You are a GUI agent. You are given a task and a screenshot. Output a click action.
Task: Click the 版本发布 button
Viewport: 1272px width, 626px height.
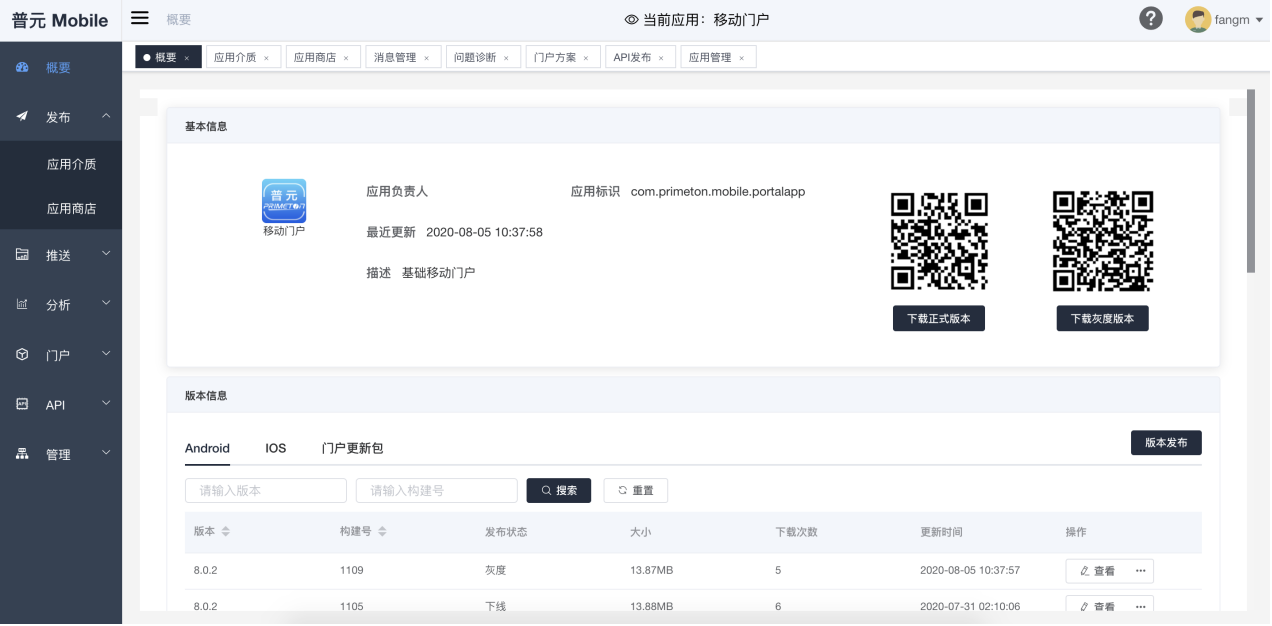click(x=1166, y=442)
